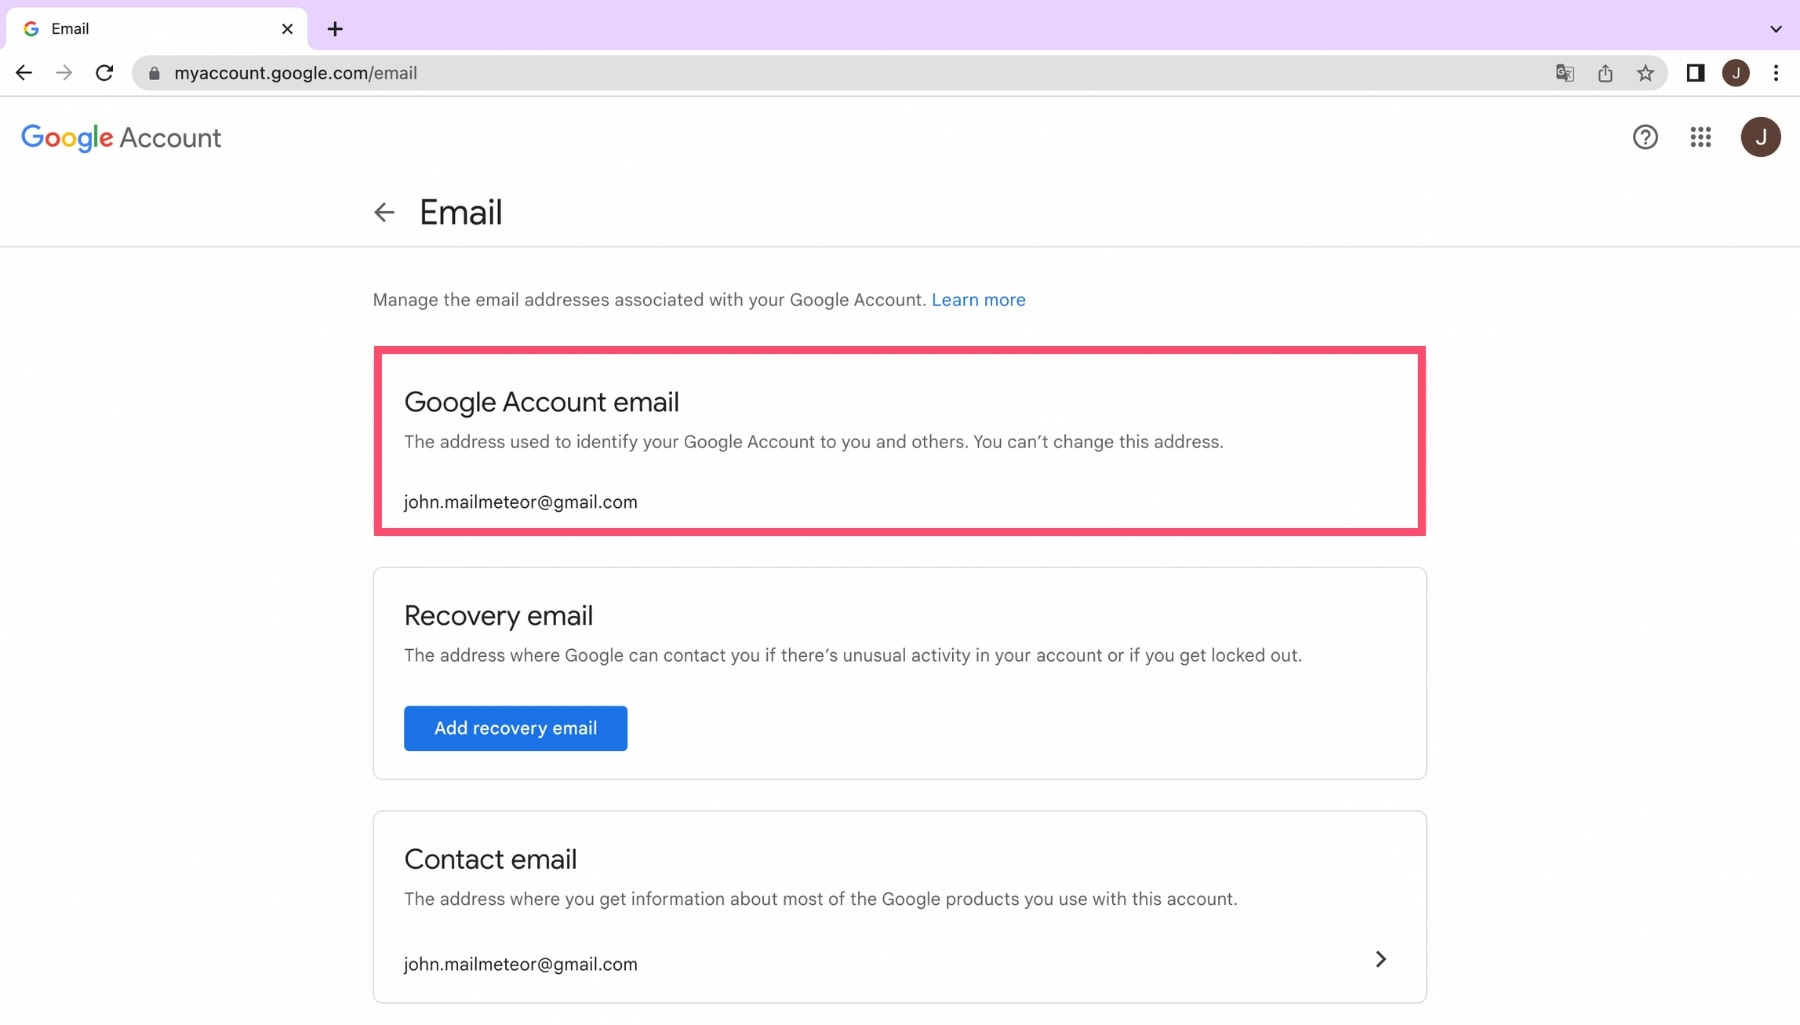The height and width of the screenshot is (1025, 1800).
Task: Bookmark this page via the star icon
Action: point(1645,73)
